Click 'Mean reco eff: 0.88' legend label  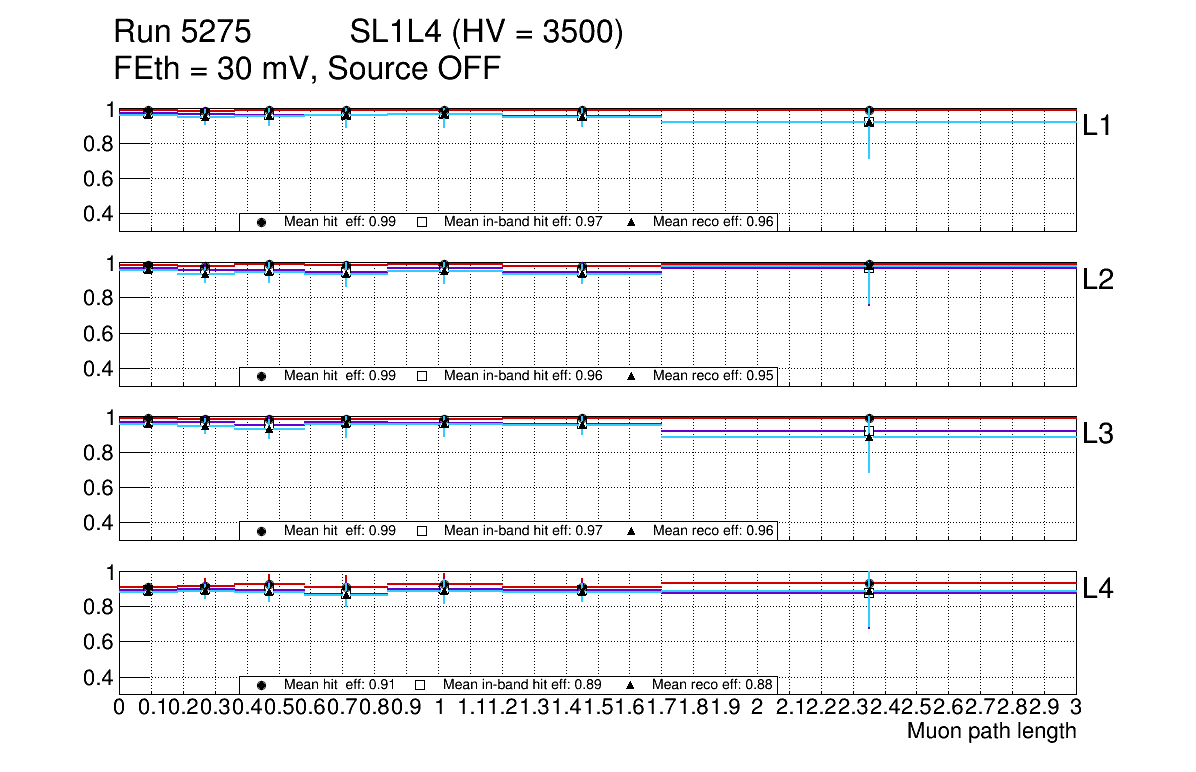pos(713,685)
